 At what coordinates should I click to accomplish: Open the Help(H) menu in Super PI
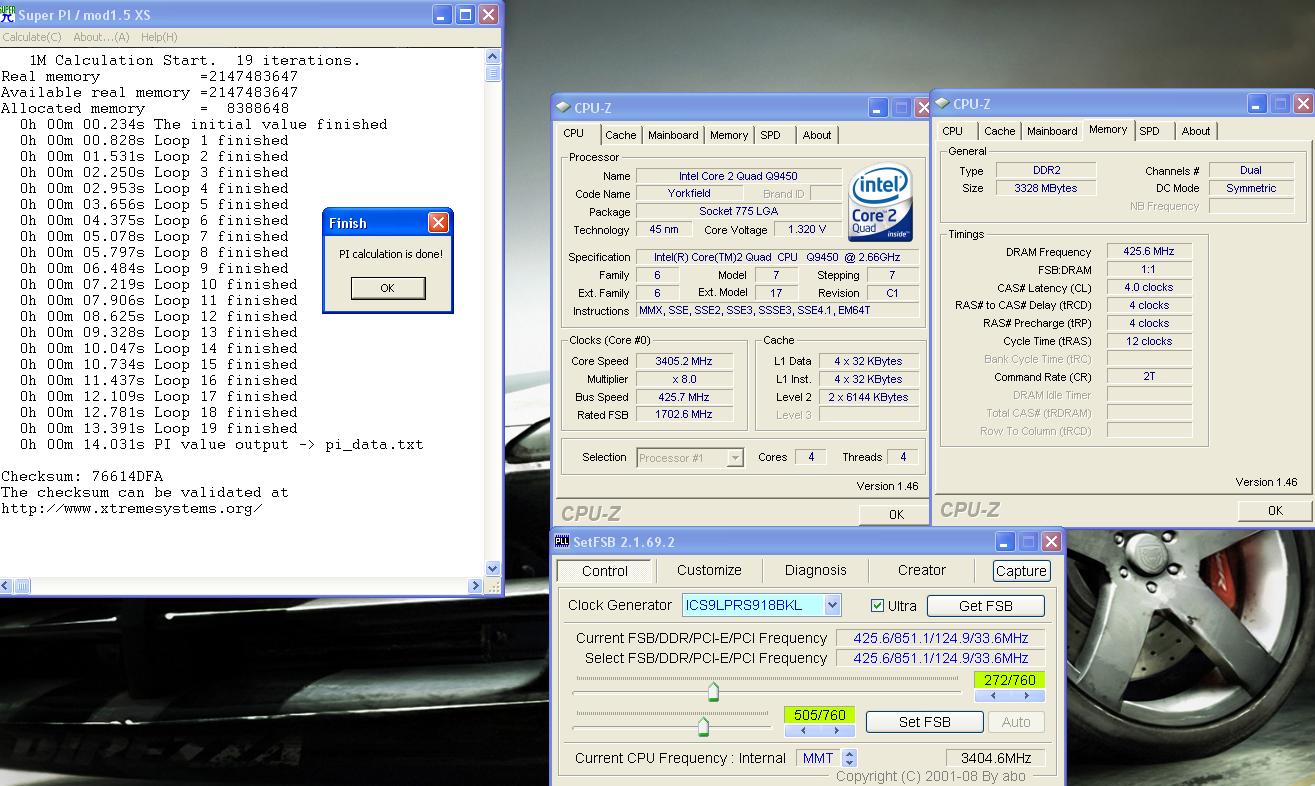point(159,37)
